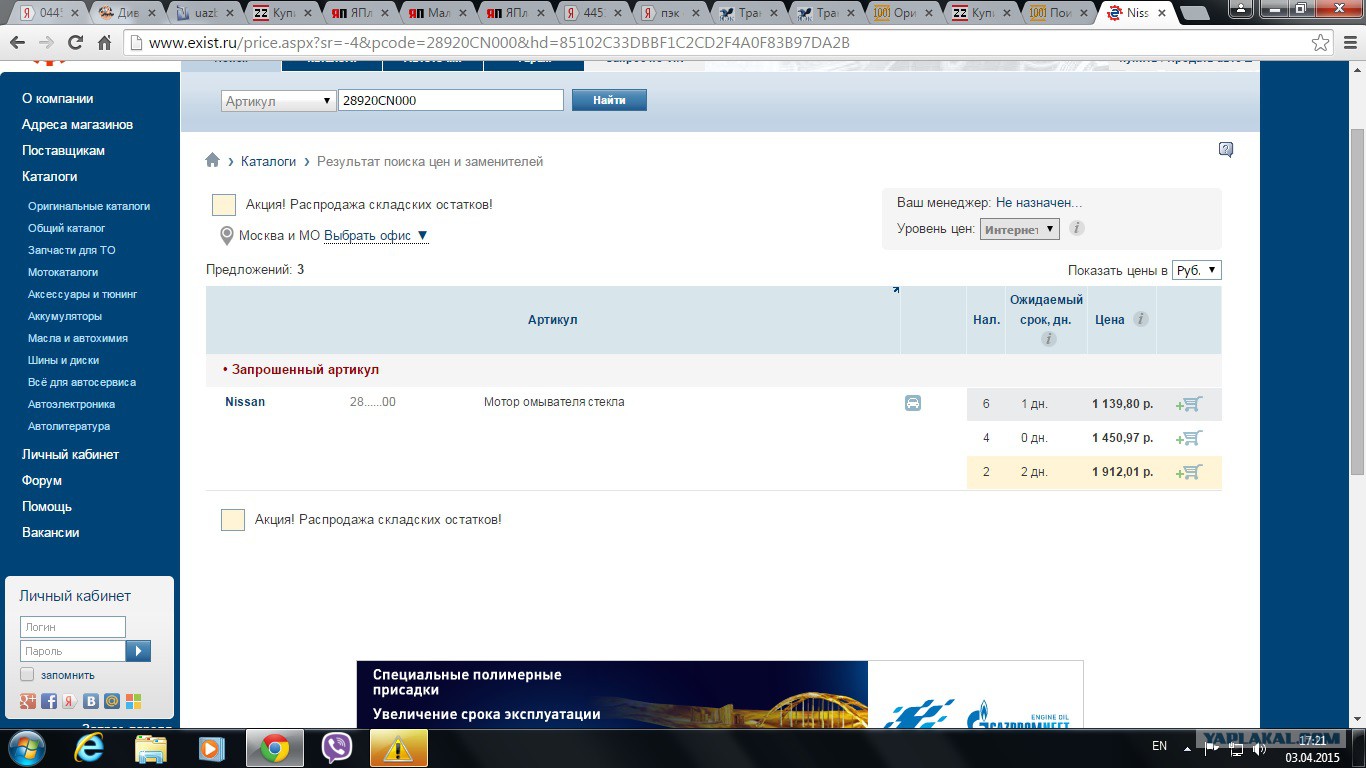
Task: Sign in with Facebook icon
Action: coord(49,701)
